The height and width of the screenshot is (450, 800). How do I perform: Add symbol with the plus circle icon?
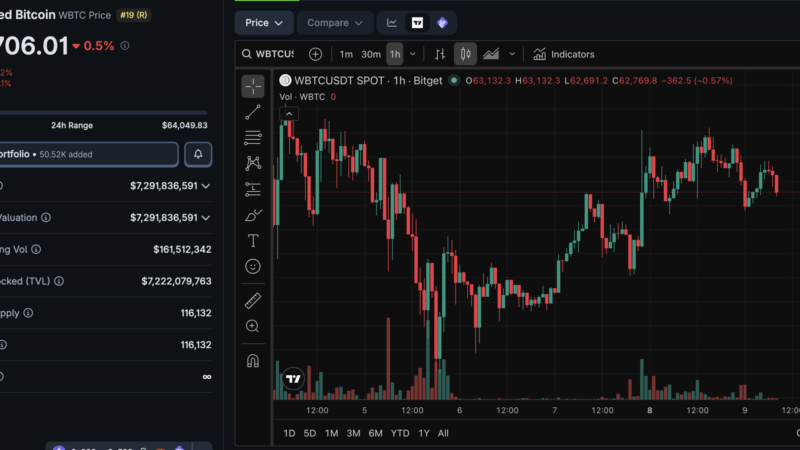[x=315, y=54]
